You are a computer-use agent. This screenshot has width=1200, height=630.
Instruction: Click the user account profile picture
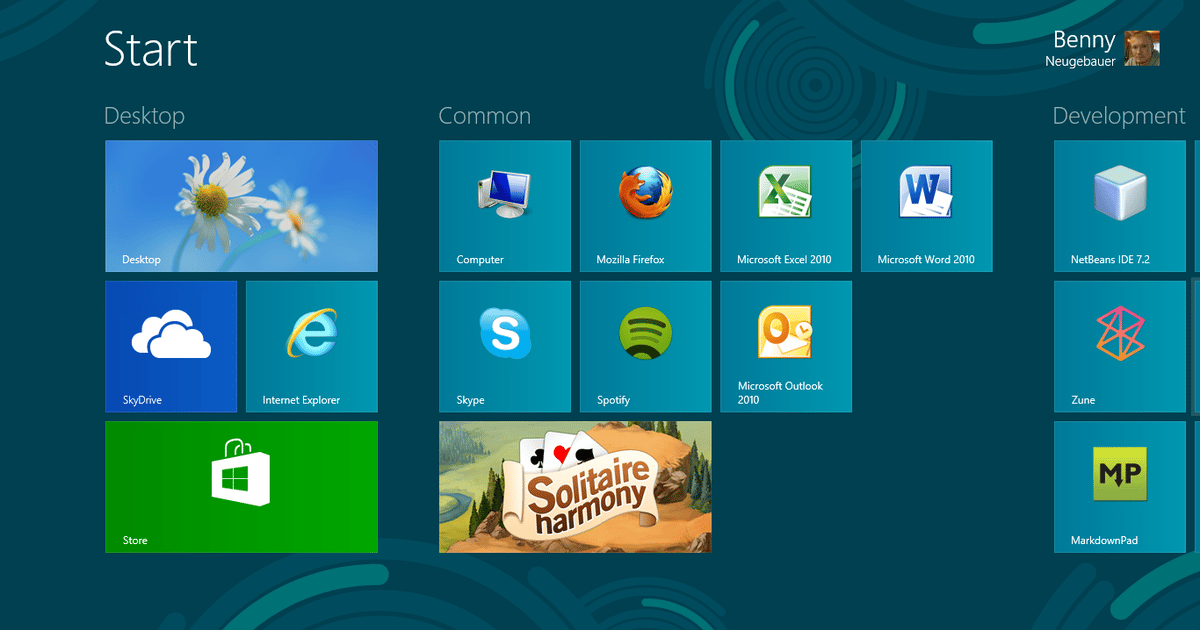1142,48
